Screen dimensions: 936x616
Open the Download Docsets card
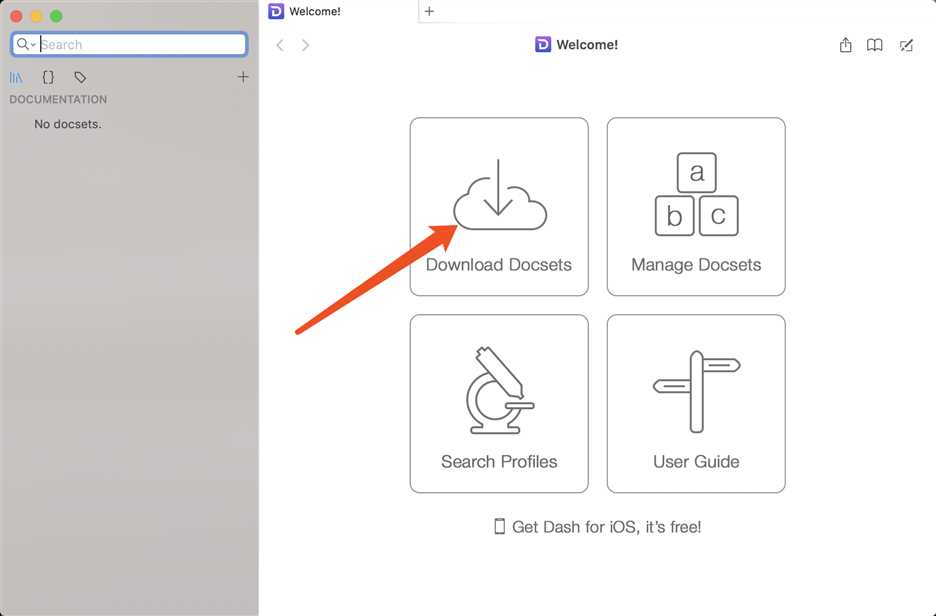click(x=499, y=207)
